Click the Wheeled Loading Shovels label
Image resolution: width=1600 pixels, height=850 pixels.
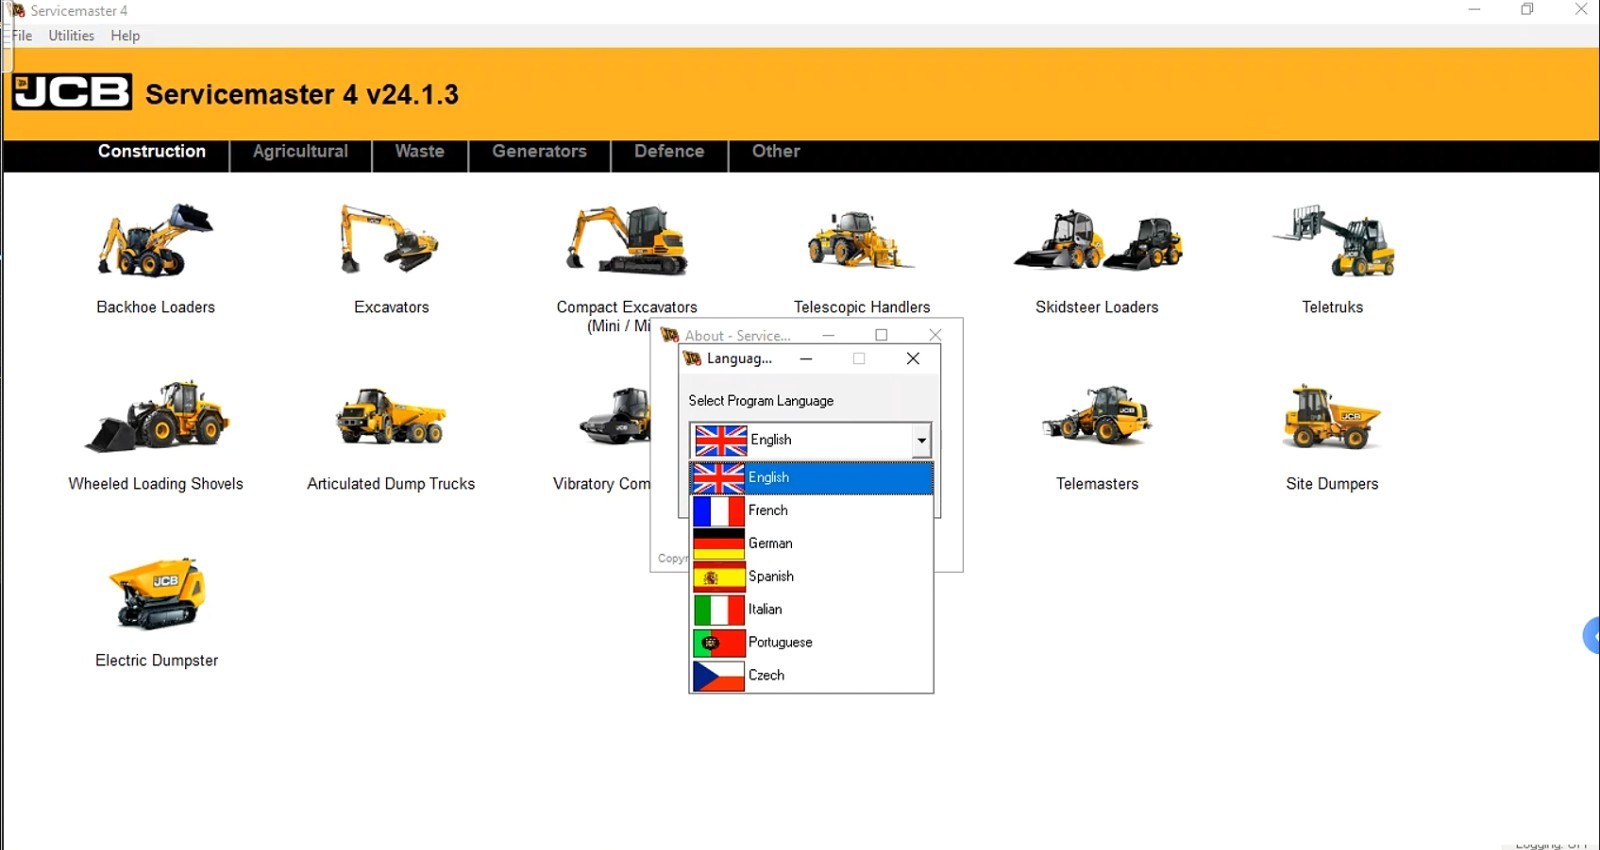pos(156,484)
